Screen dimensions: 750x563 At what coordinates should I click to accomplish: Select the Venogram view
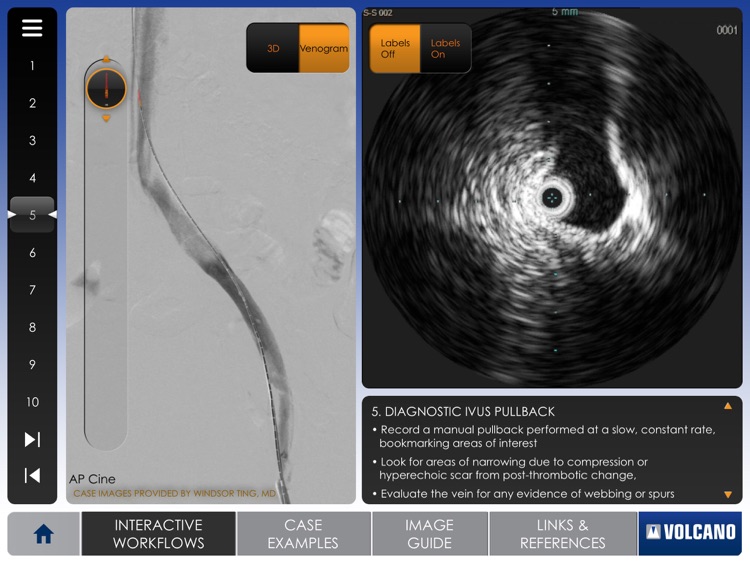(324, 48)
